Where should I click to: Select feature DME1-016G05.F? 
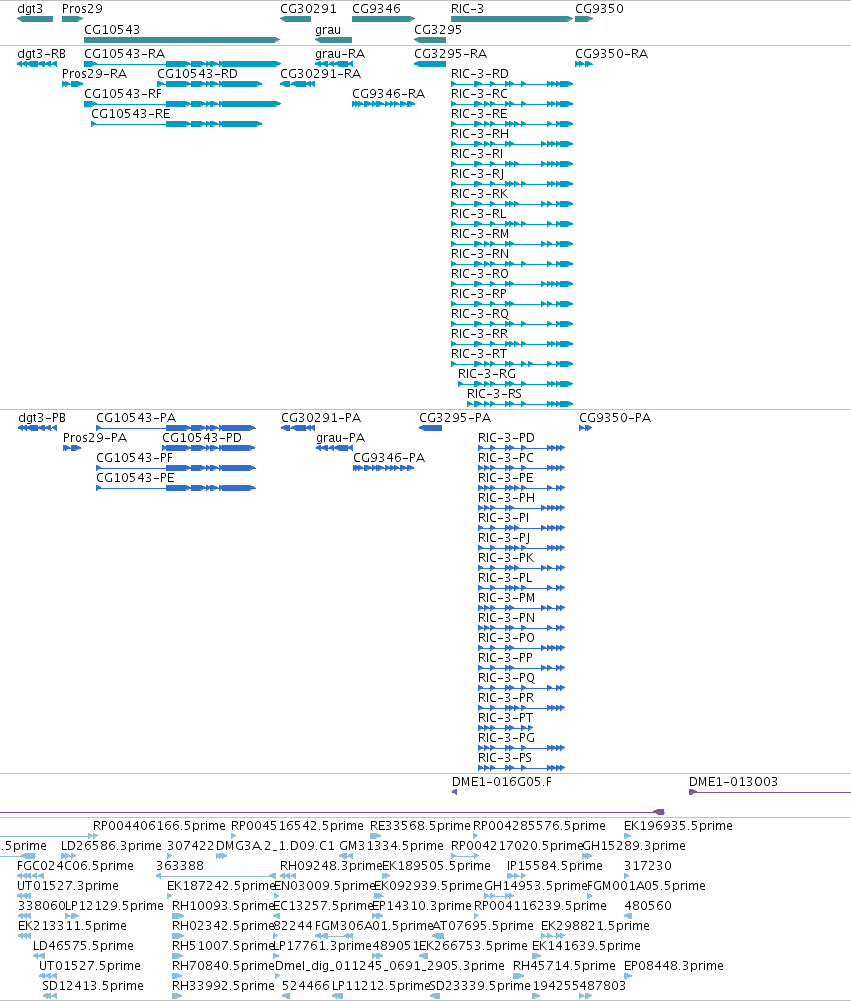coord(455,792)
